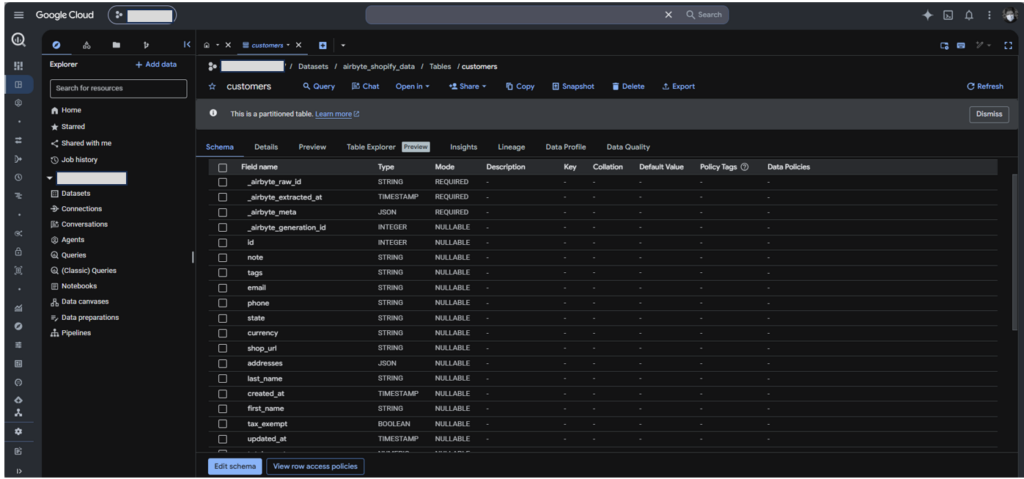
Task: Expand the left rail with bottom chevron
Action: [18, 471]
